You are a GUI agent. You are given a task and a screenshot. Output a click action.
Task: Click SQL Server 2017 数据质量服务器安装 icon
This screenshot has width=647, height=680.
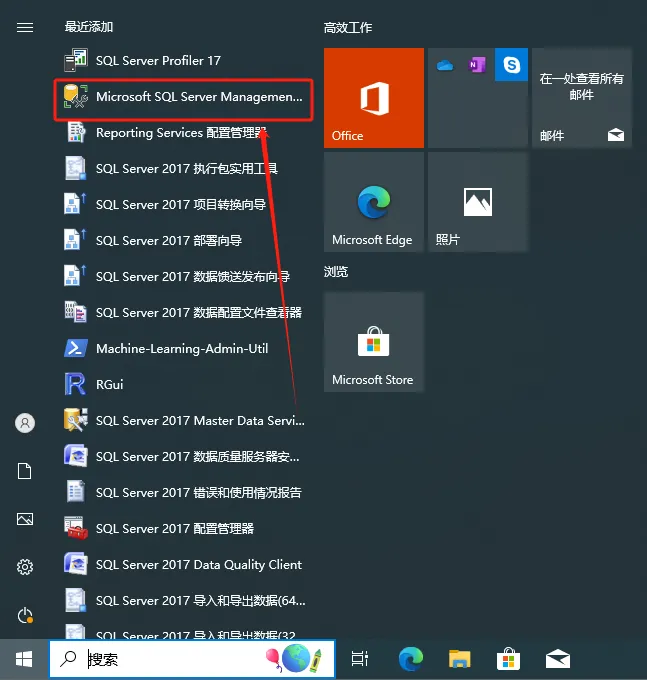pos(76,456)
